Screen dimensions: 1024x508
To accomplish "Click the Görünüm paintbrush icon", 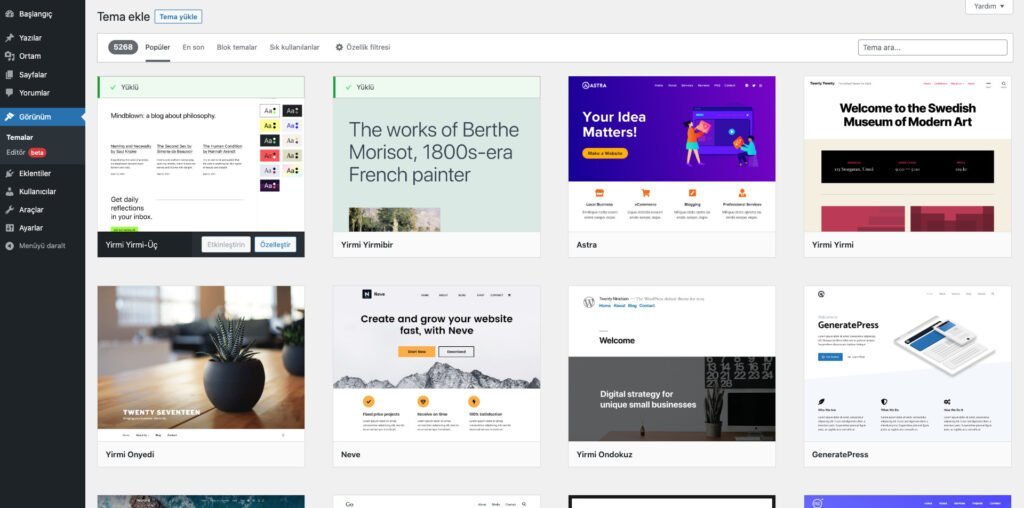I will (9, 117).
